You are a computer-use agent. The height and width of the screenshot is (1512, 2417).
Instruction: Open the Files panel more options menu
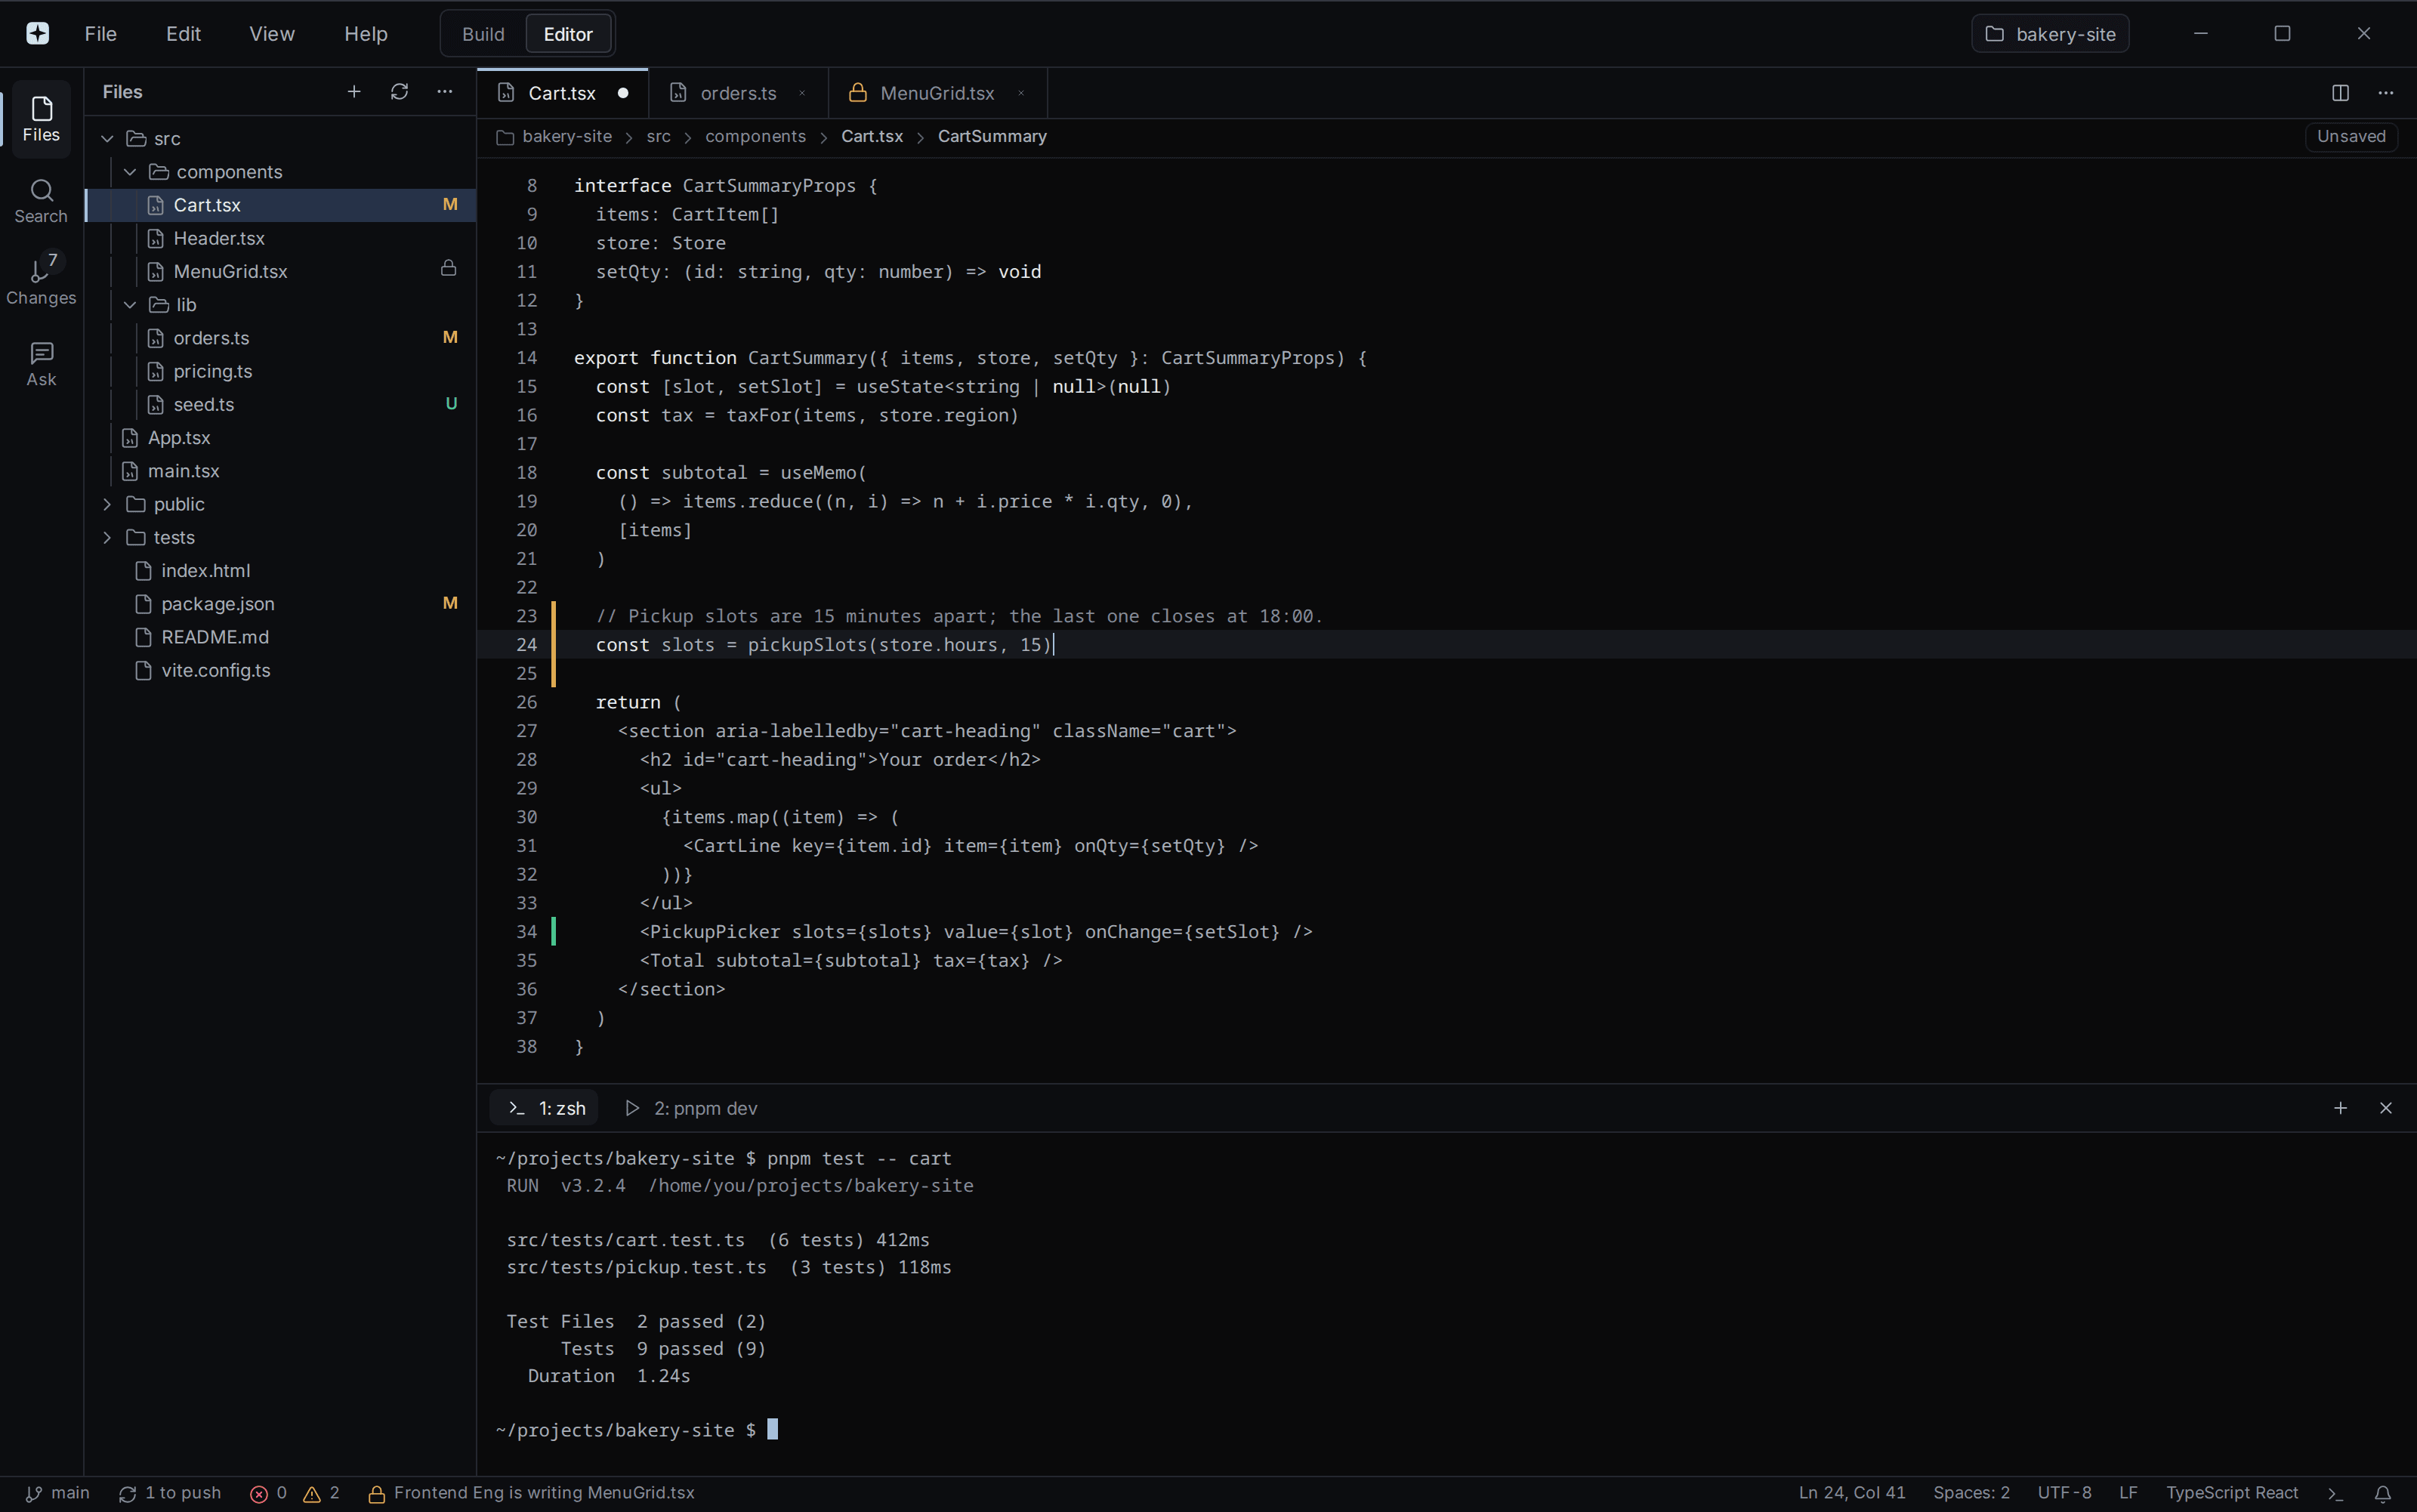(445, 92)
